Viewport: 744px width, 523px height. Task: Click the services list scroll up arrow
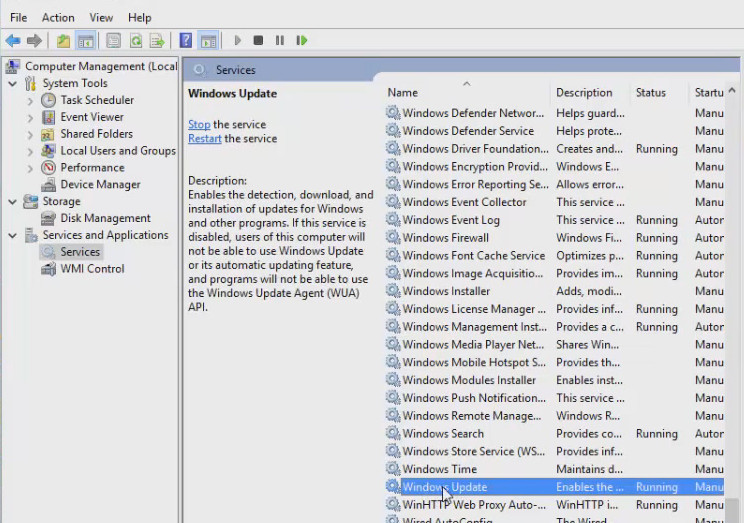tap(732, 90)
